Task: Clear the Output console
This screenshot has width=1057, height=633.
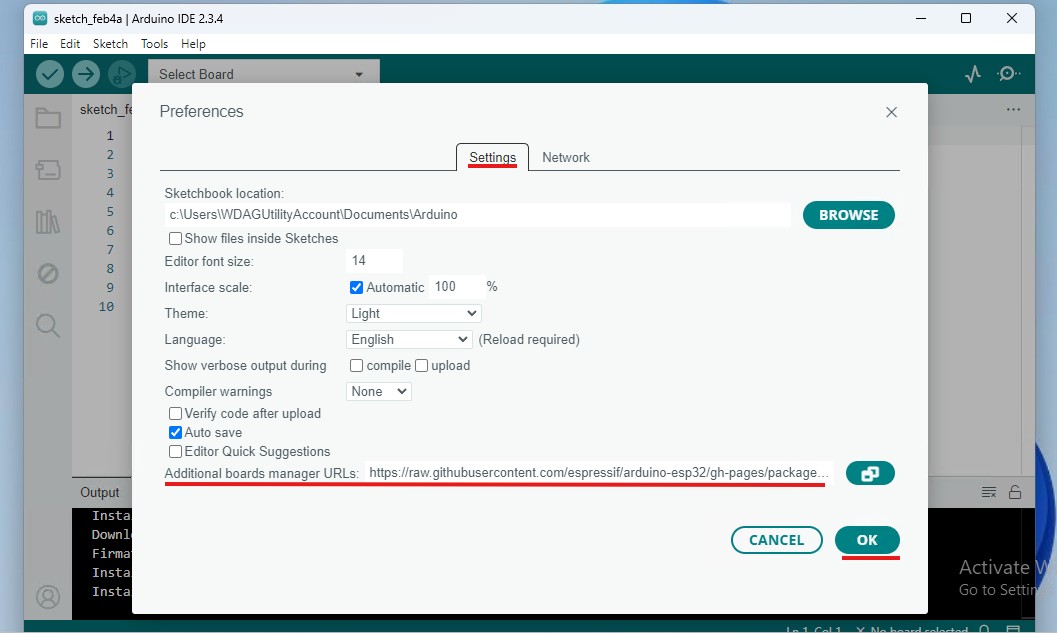Action: click(988, 491)
